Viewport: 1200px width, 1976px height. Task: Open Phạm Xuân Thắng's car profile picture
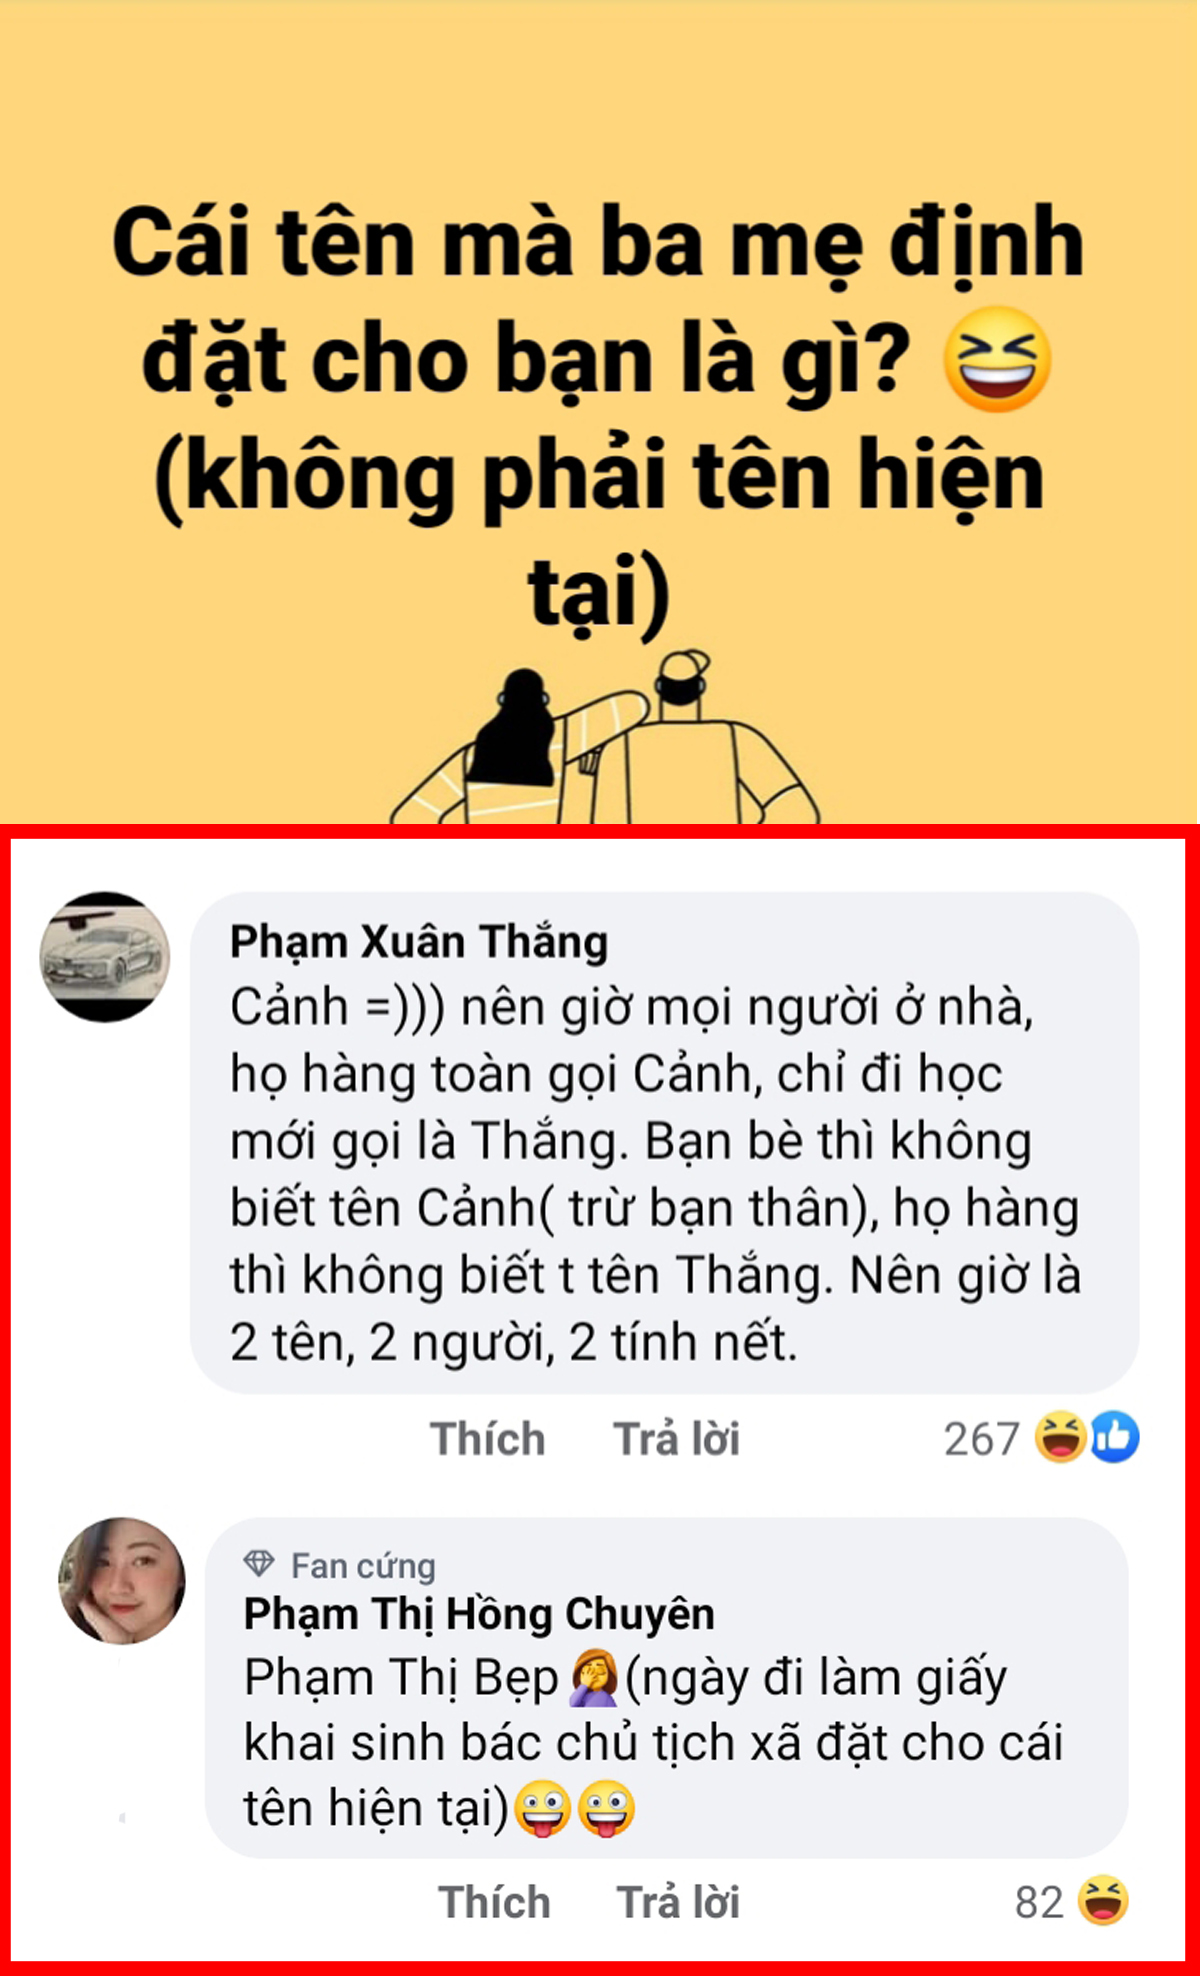pos(105,956)
